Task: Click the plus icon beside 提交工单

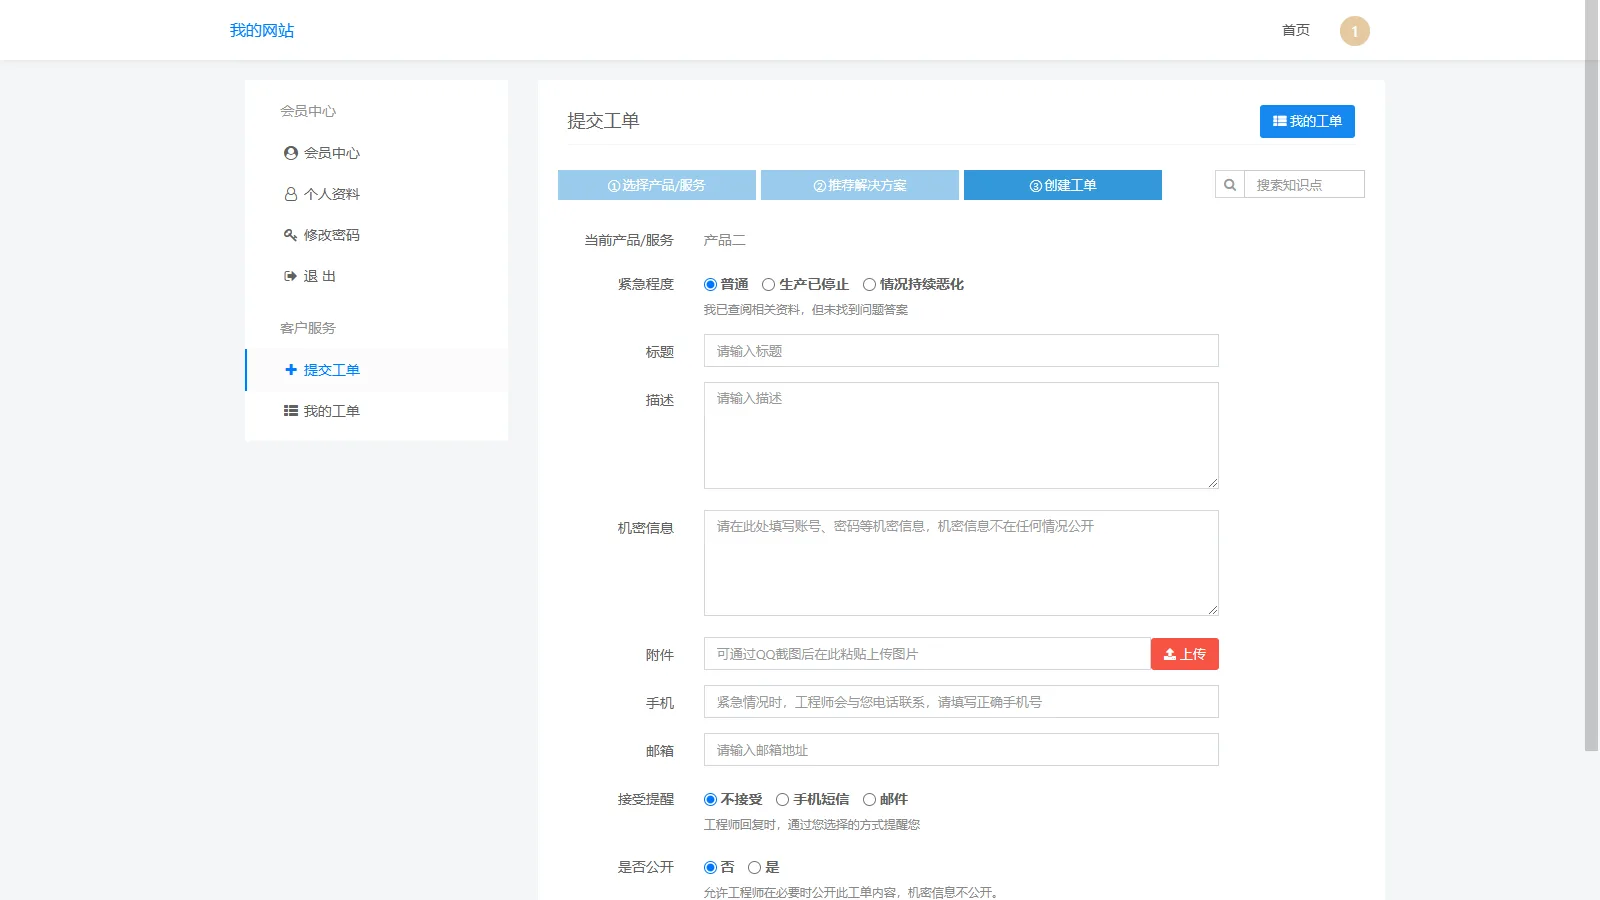Action: pyautogui.click(x=289, y=369)
